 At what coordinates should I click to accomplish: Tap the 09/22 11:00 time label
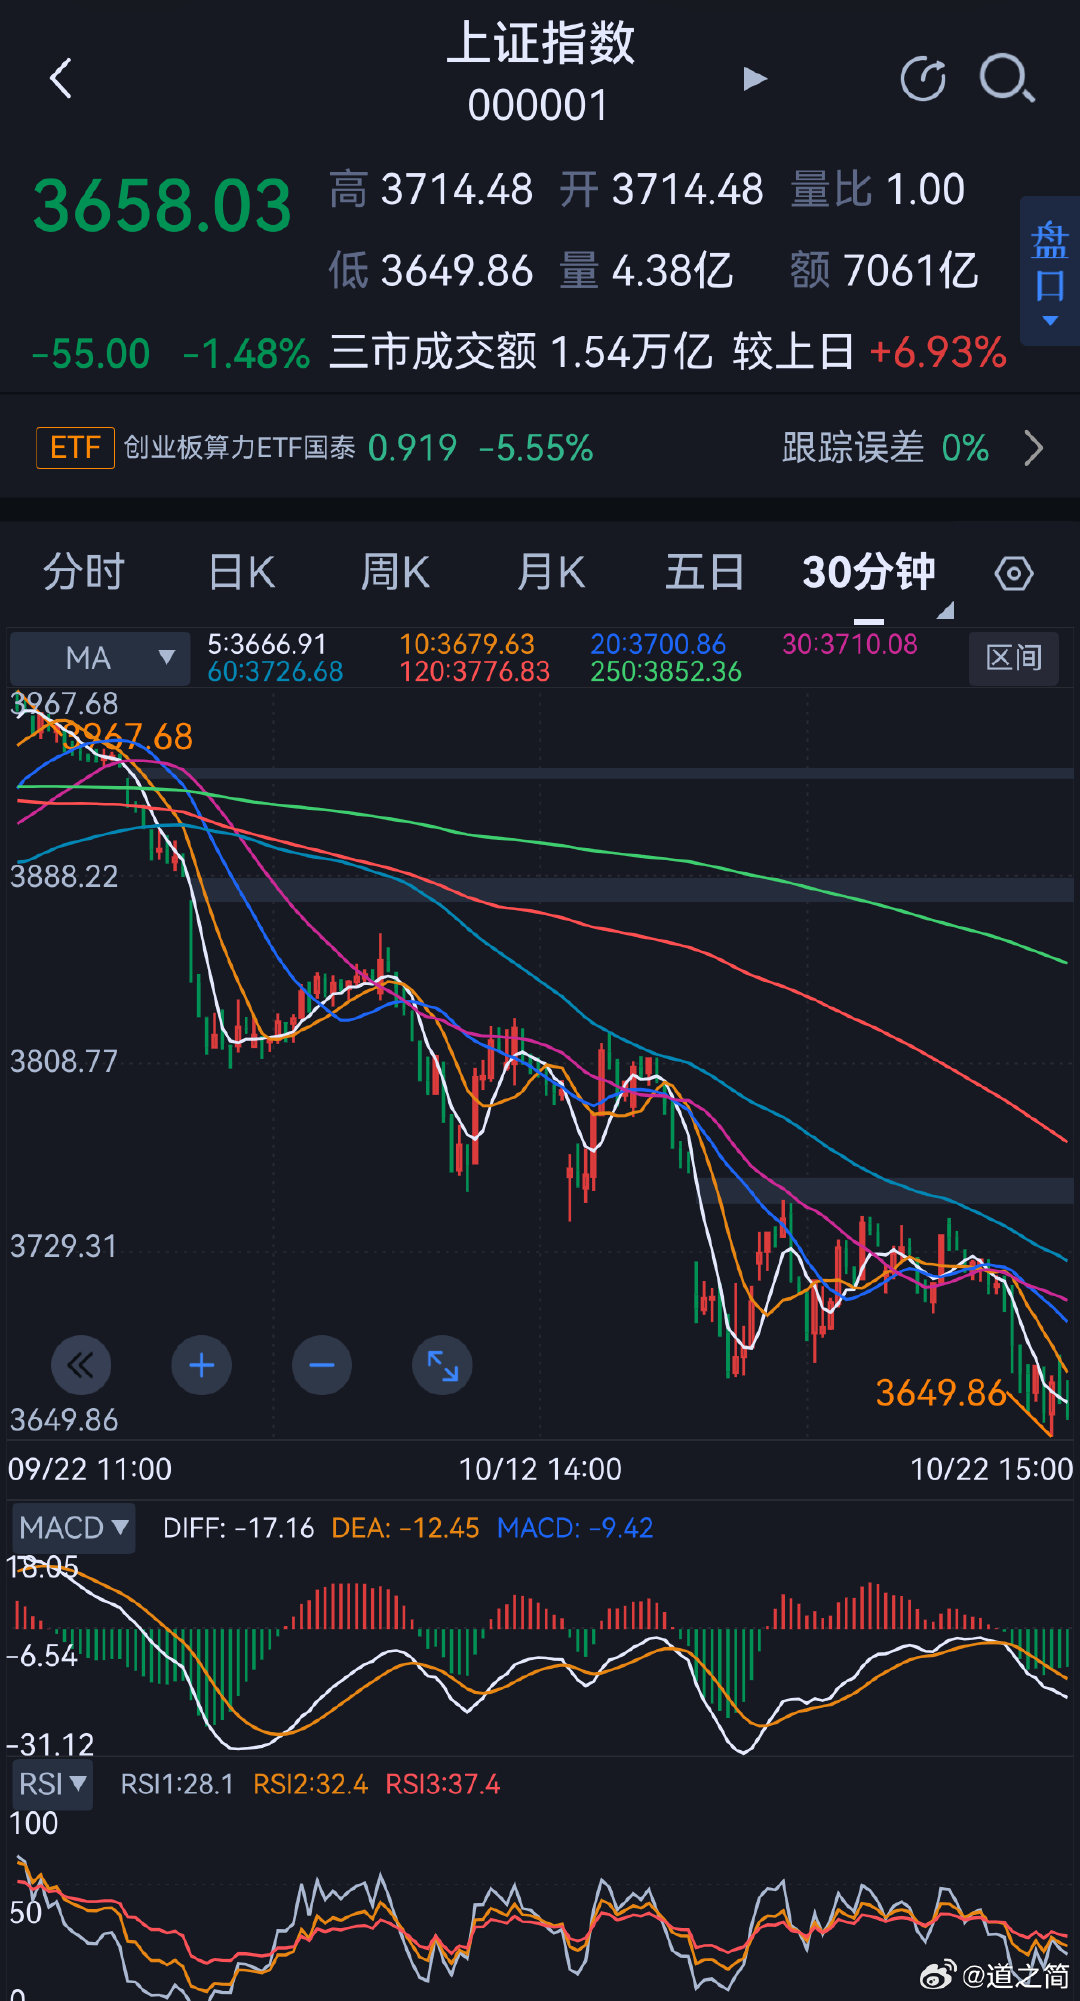(x=90, y=1469)
